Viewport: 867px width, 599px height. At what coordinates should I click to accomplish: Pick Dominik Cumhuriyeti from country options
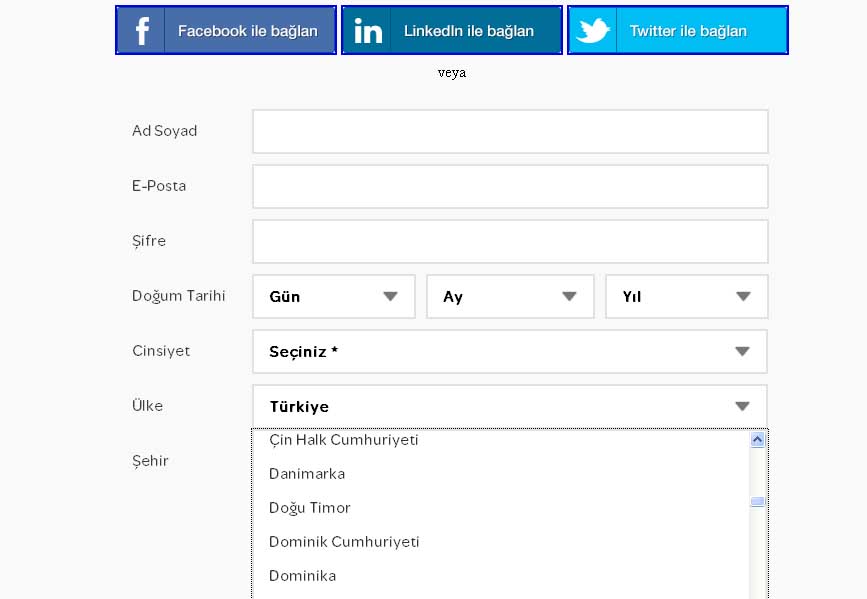(344, 542)
